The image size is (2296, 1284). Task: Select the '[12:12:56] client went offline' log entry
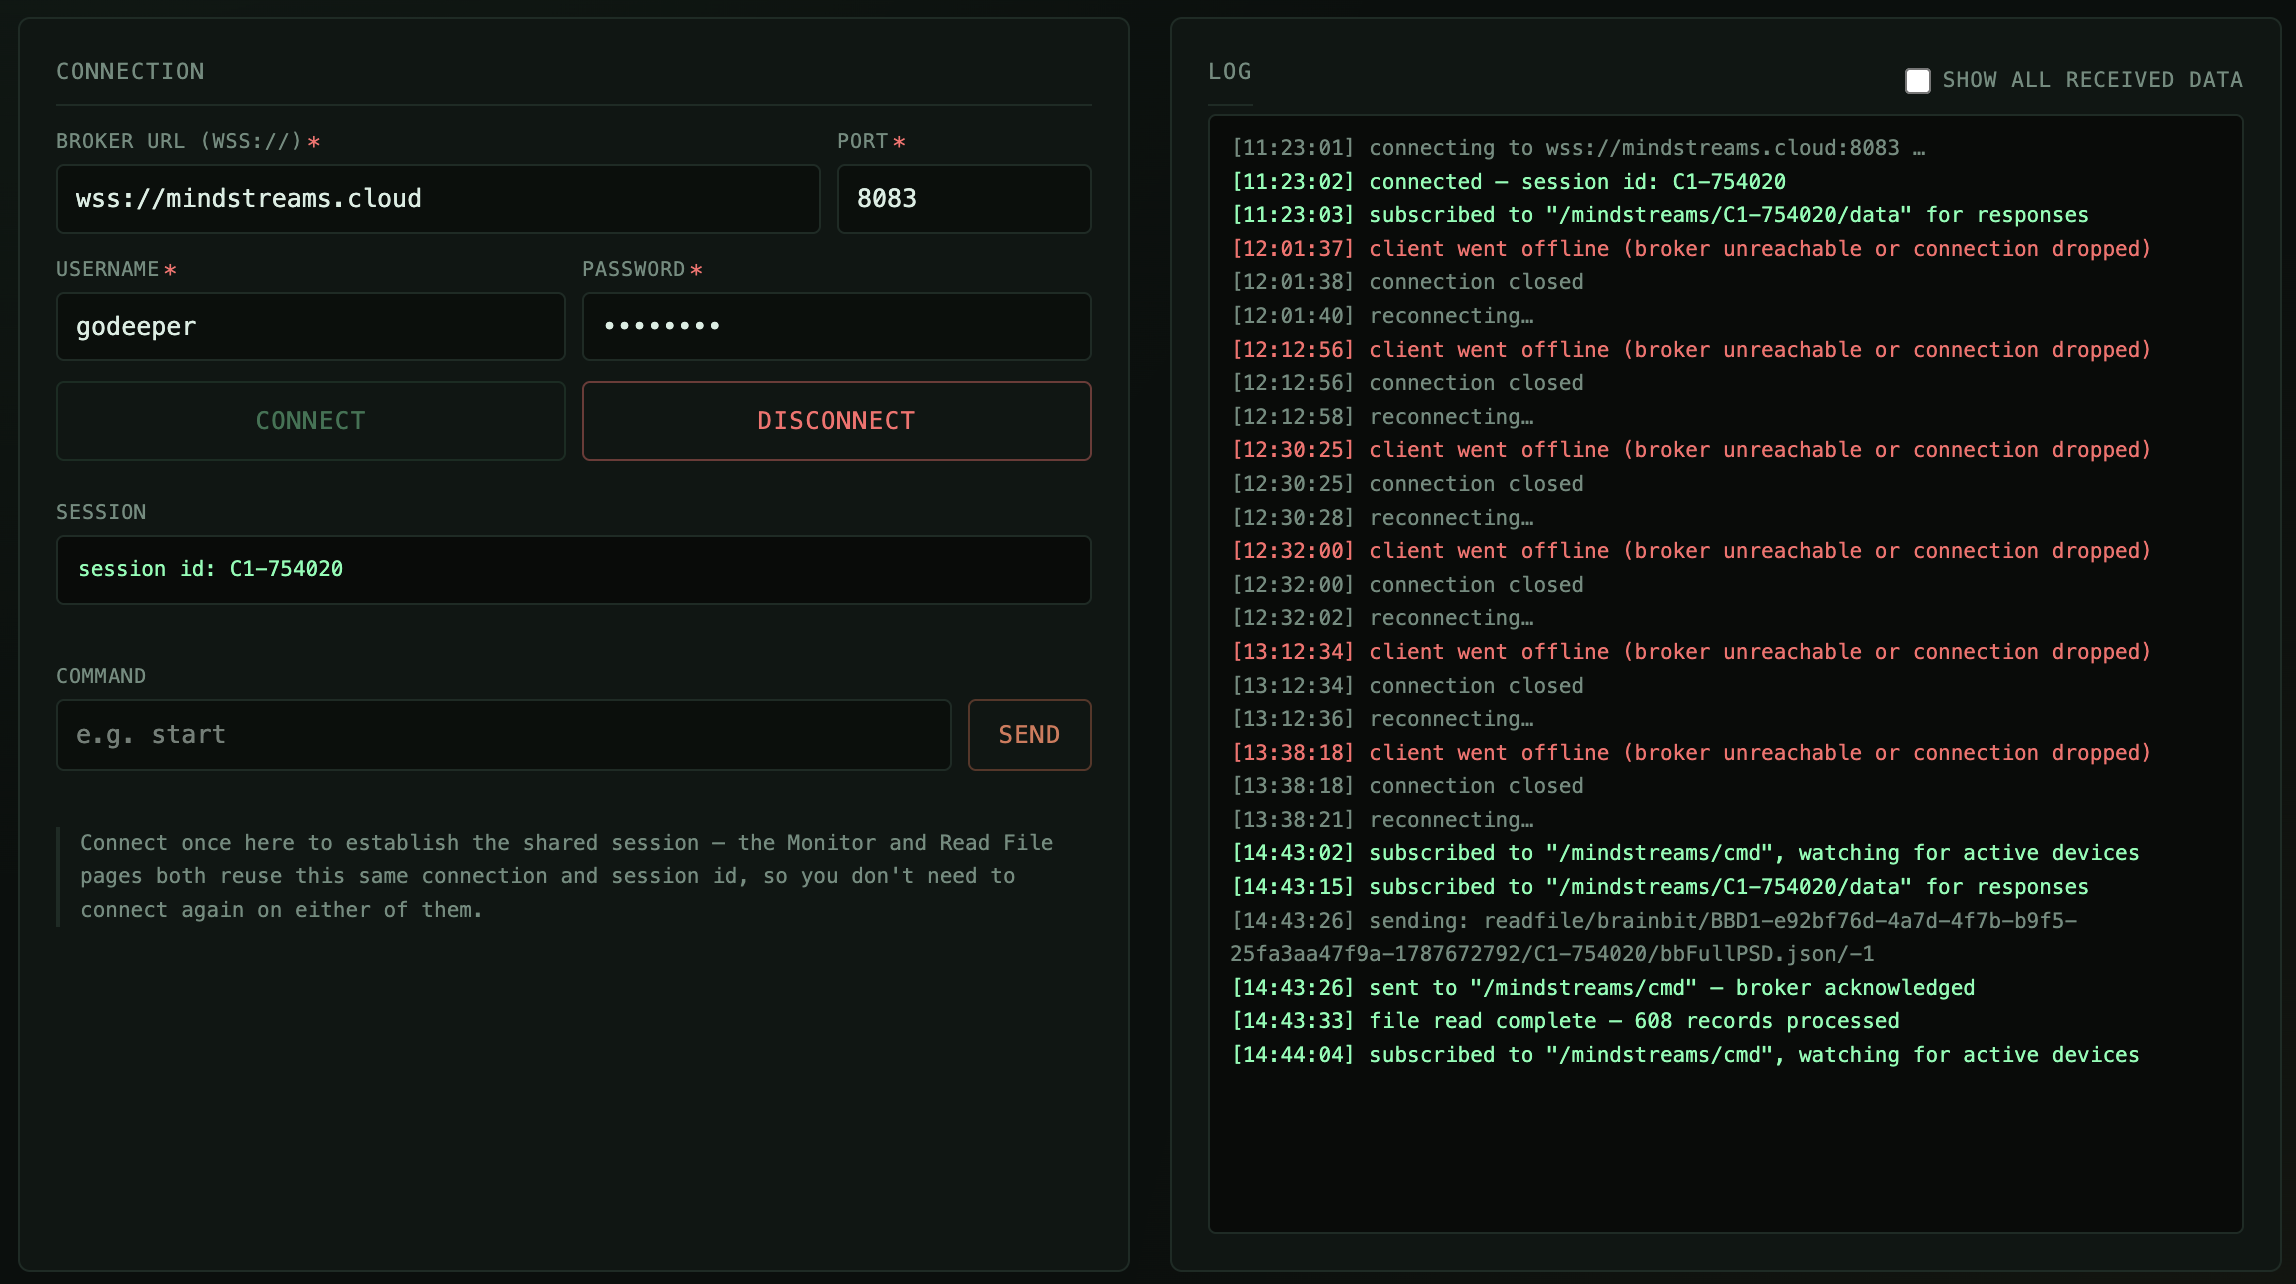tap(1691, 350)
